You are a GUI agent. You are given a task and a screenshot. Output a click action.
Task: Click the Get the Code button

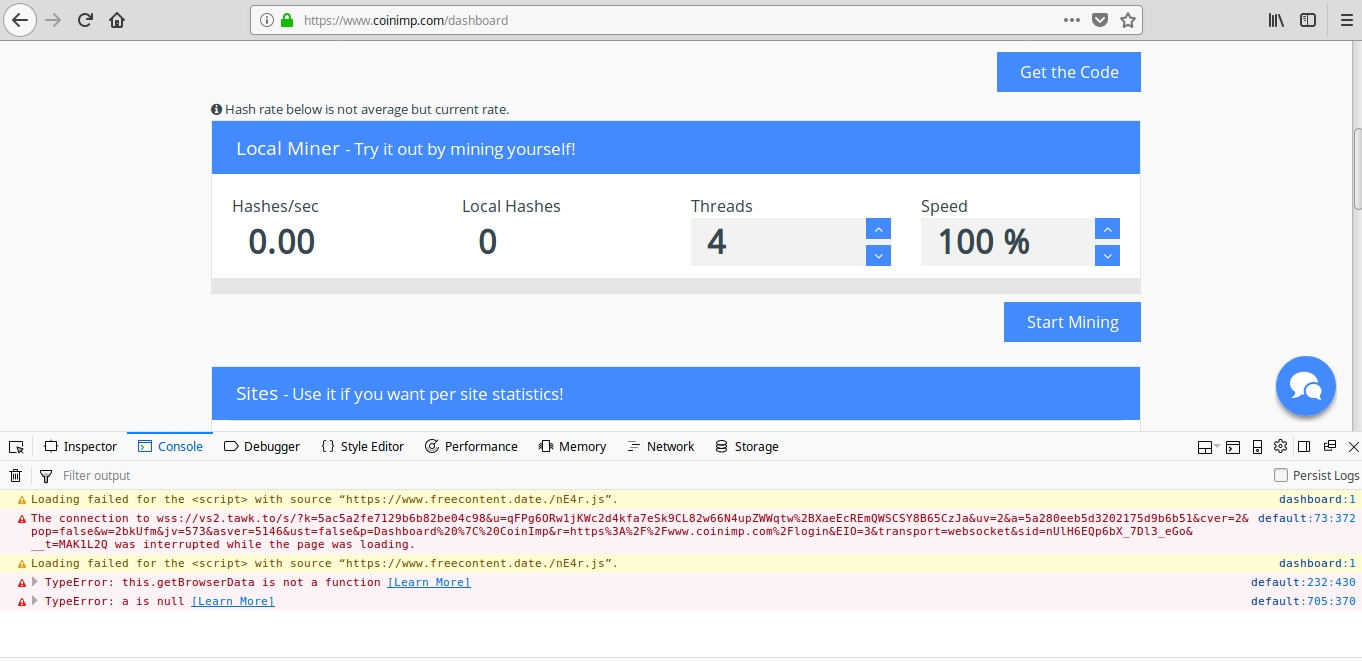[1069, 72]
